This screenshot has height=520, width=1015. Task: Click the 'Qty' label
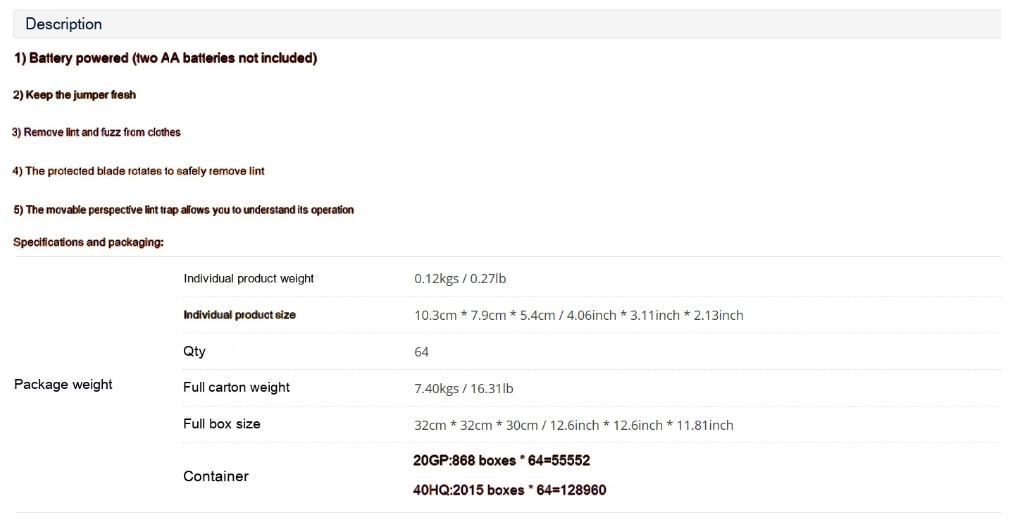click(x=194, y=351)
